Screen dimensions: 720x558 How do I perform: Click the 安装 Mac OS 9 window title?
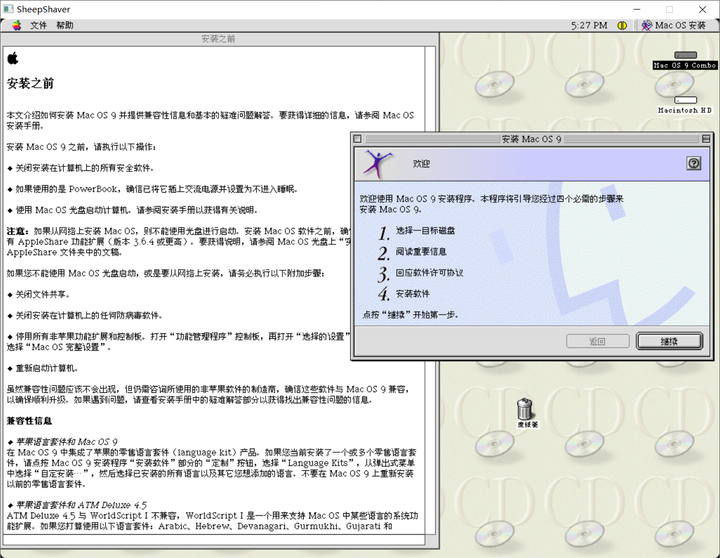(x=531, y=139)
